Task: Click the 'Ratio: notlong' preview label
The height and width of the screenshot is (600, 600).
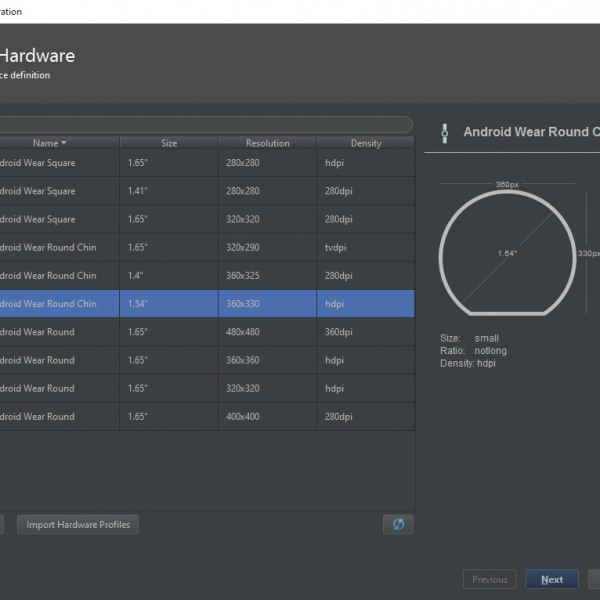Action: coord(473,351)
